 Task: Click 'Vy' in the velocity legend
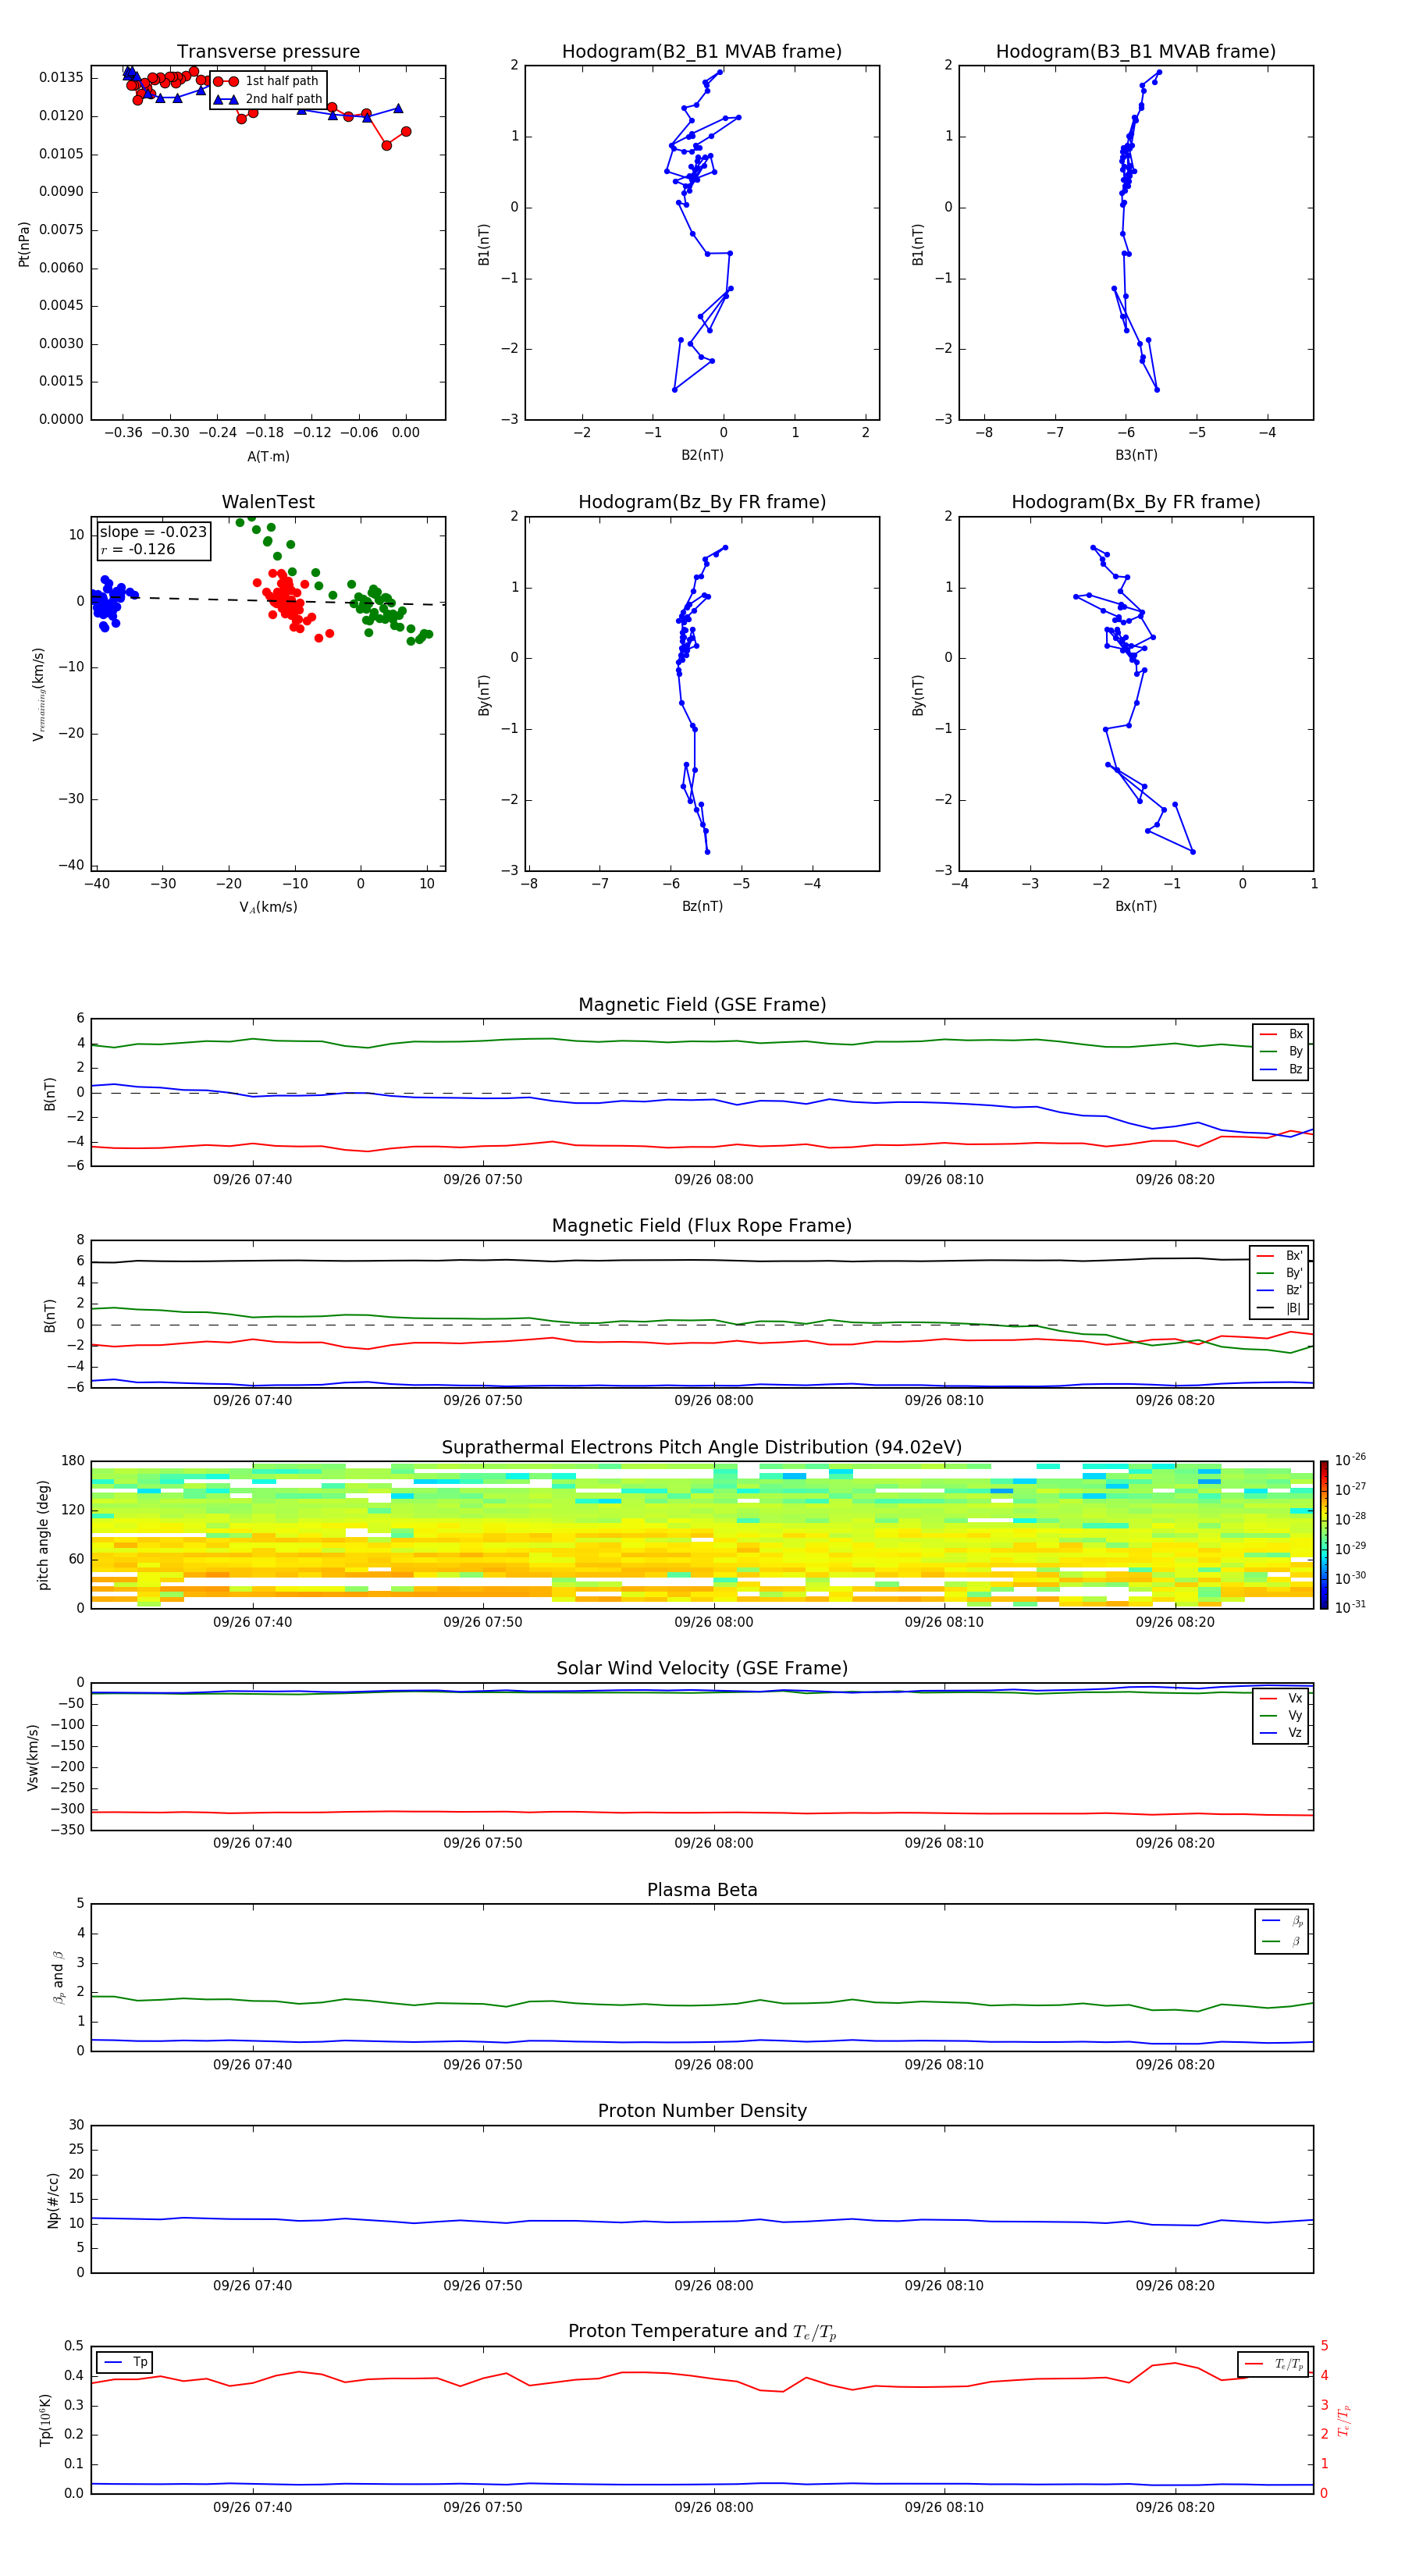coord(1281,1715)
